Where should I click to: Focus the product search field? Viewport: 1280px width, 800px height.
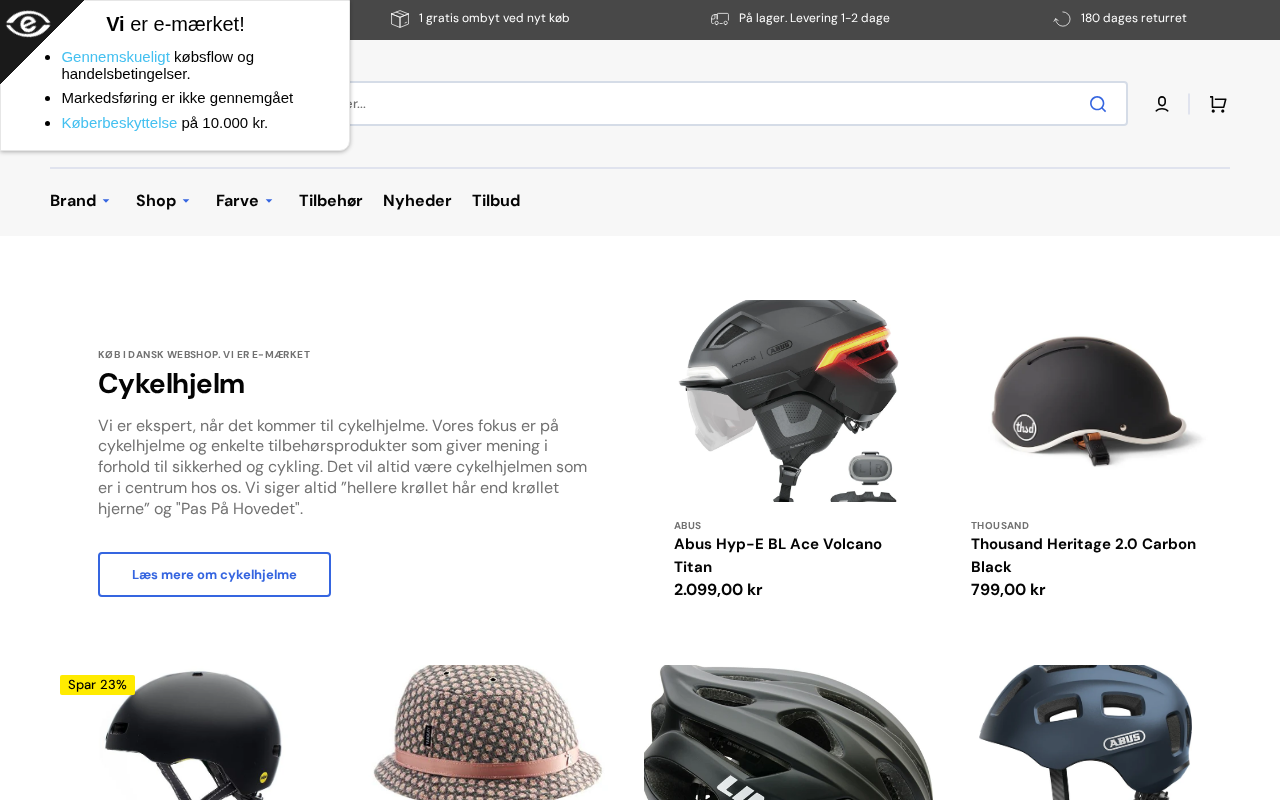tap(700, 104)
